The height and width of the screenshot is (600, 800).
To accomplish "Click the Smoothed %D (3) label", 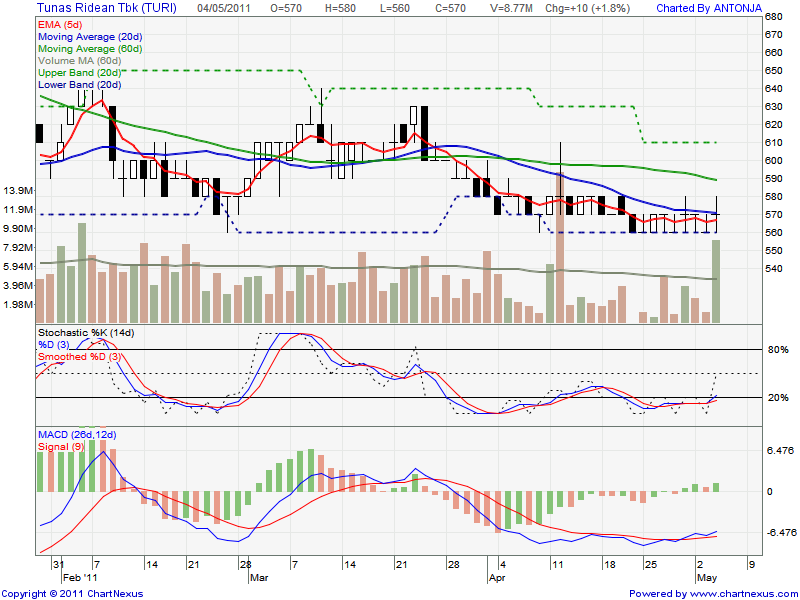I will click(80, 357).
